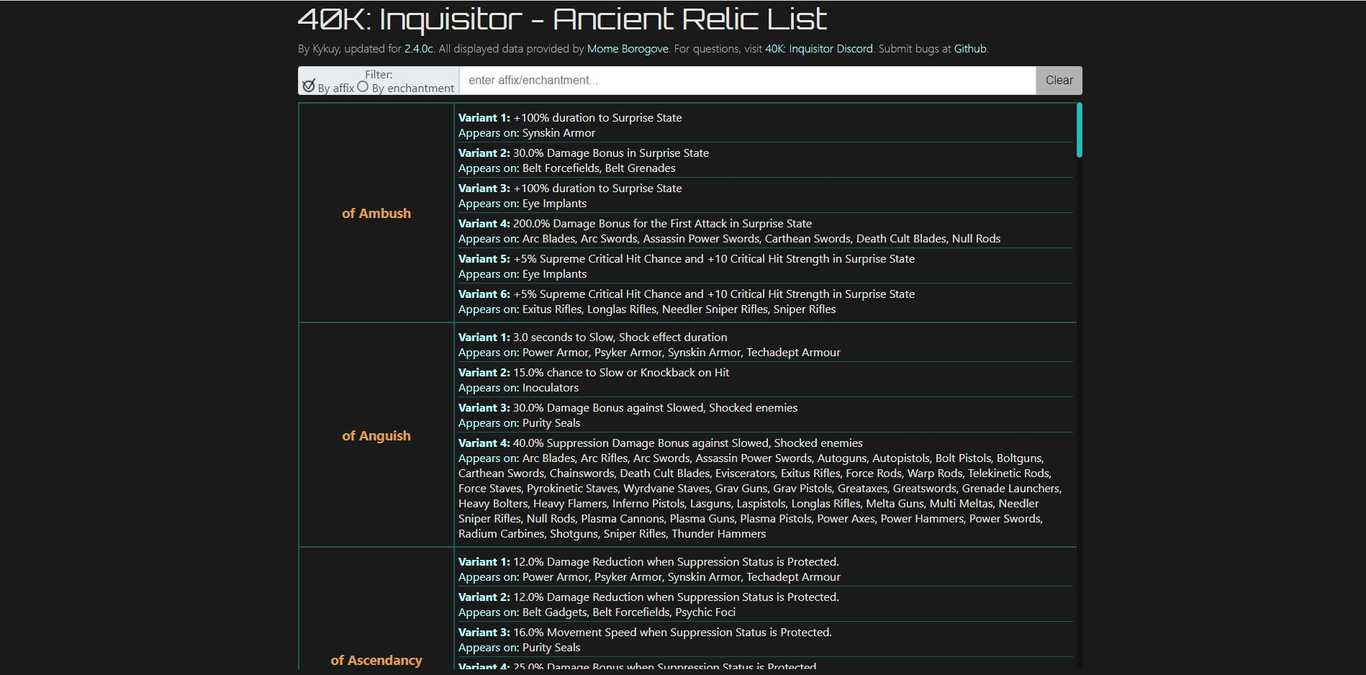The width and height of the screenshot is (1366, 675).
Task: Click 'Belt Forcefields, Belt Grenades' line
Action: 567,168
